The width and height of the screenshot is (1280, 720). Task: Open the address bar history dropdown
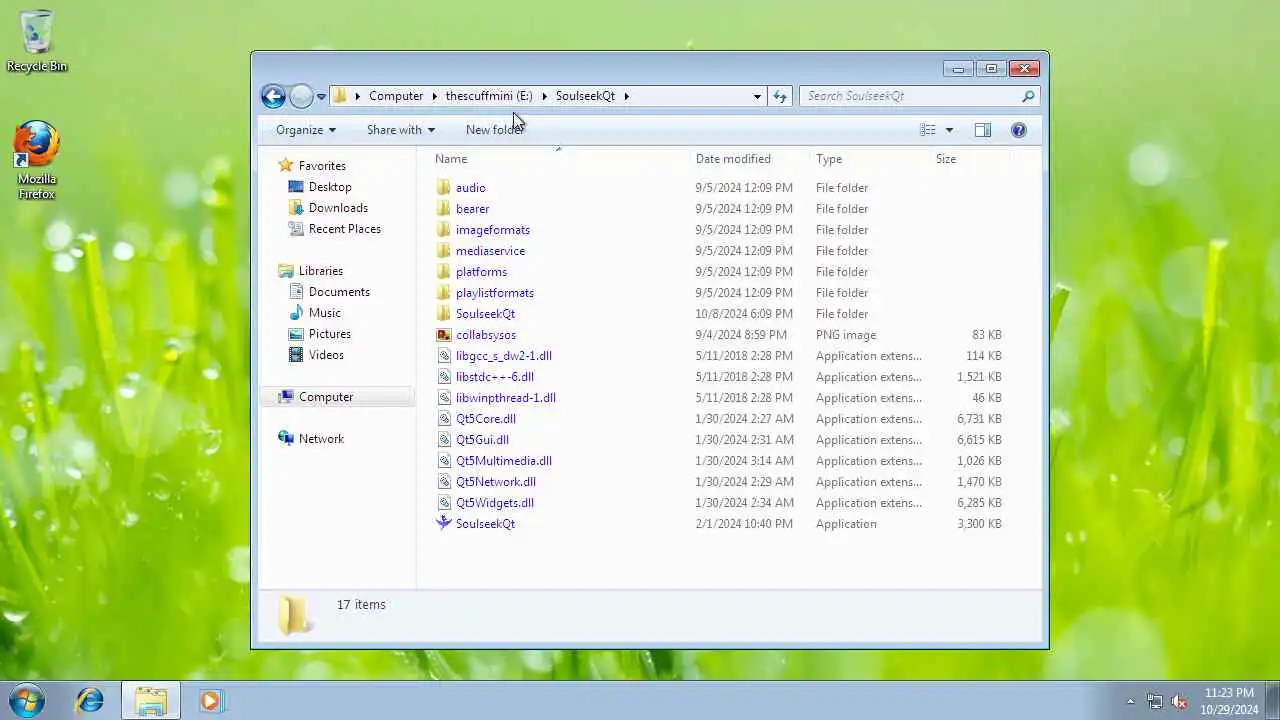point(757,96)
